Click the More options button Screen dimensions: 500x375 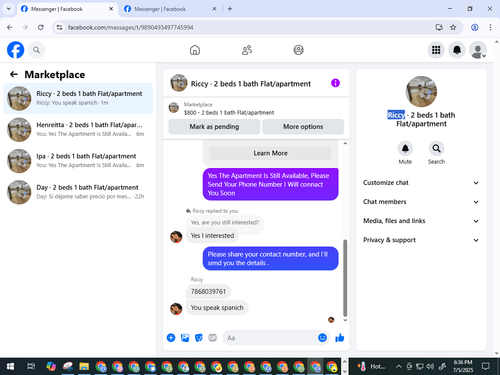pyautogui.click(x=303, y=127)
